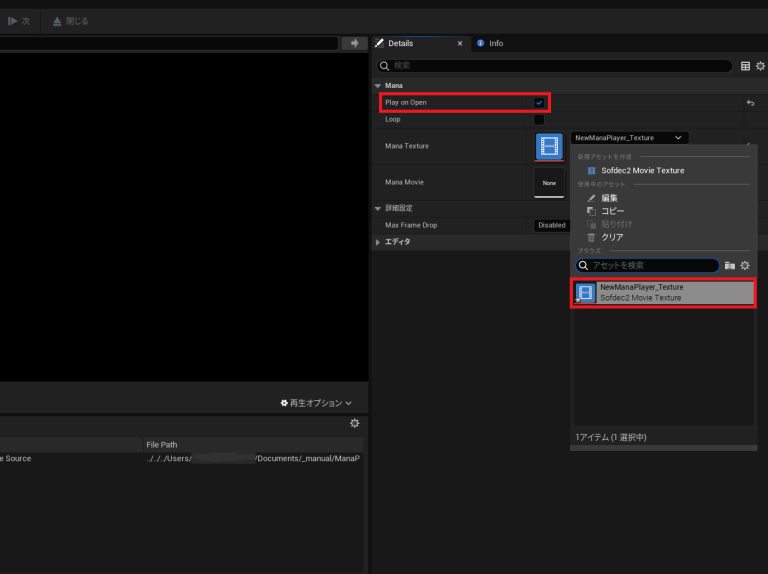Viewport: 768px width, 574px height.
Task: Open the 再生オプション dropdown
Action: tap(316, 403)
